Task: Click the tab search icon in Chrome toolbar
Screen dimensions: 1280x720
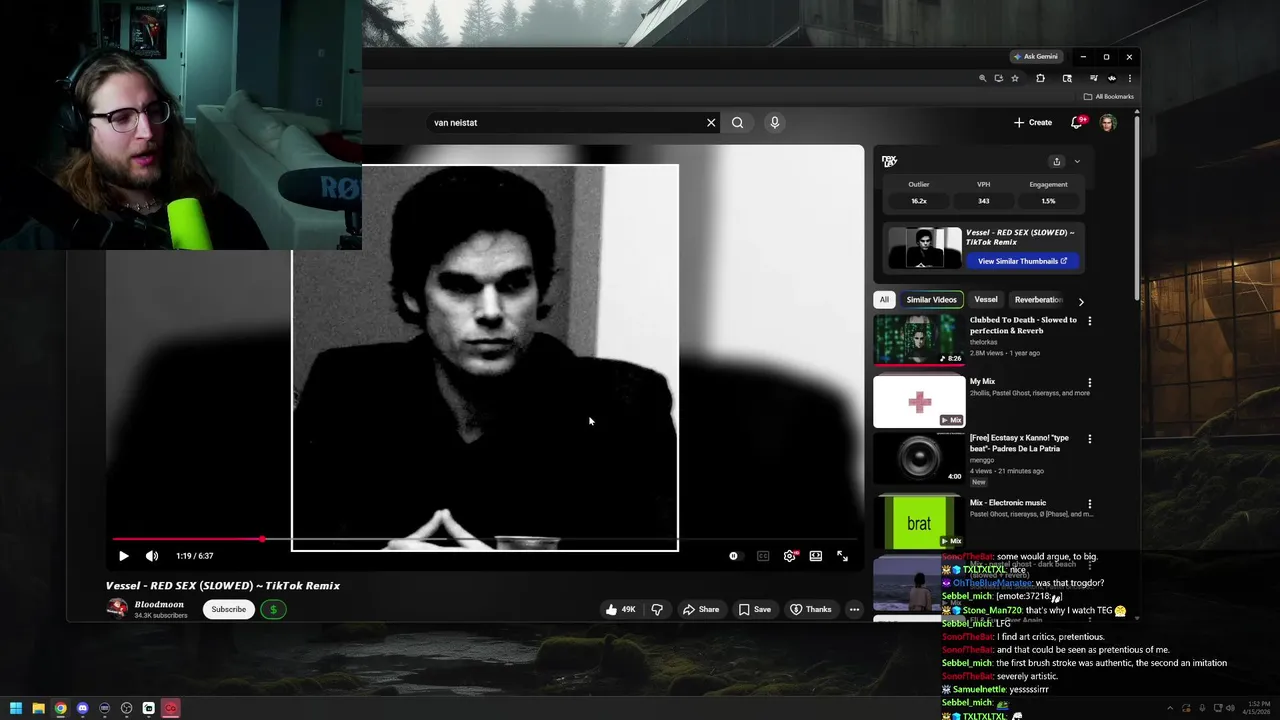Action: pos(1067,78)
